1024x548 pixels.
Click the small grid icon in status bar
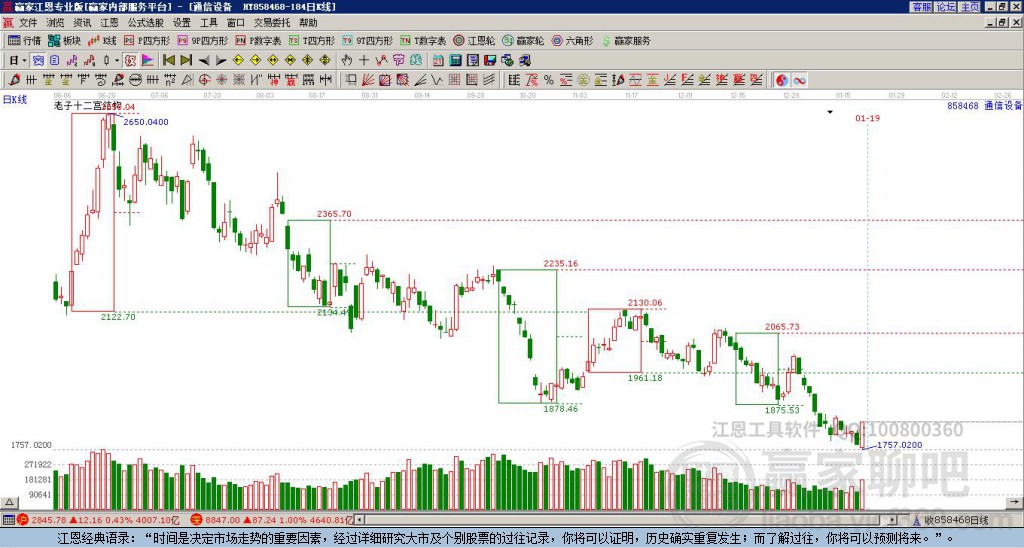[x=8, y=521]
